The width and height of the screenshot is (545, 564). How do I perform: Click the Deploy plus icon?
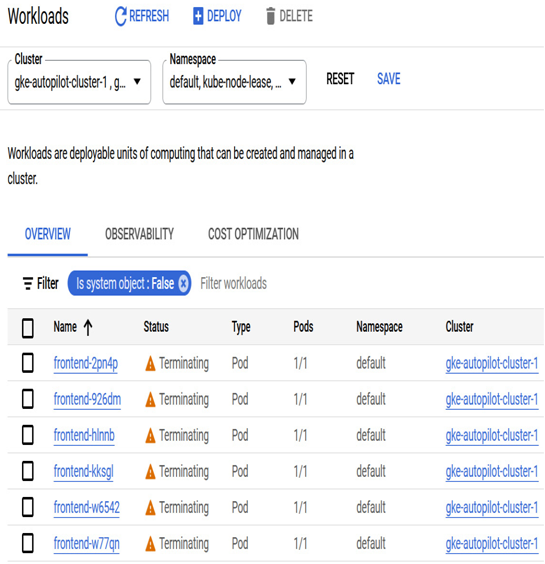(198, 17)
